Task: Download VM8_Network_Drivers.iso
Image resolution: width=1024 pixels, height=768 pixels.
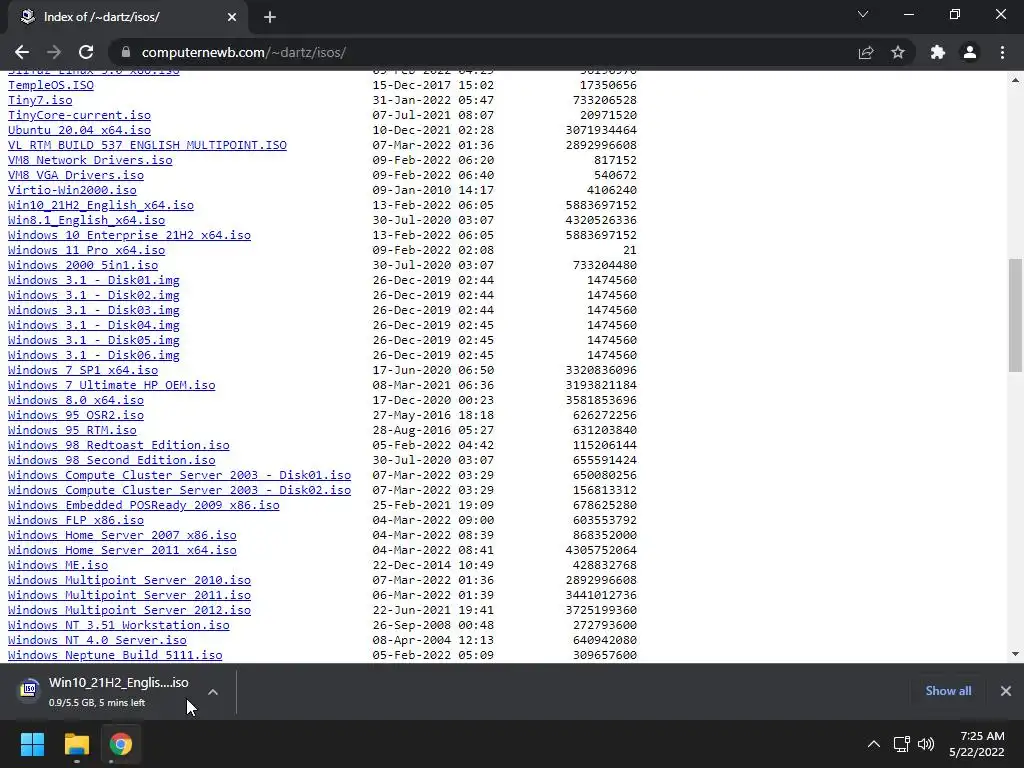Action: click(x=90, y=160)
